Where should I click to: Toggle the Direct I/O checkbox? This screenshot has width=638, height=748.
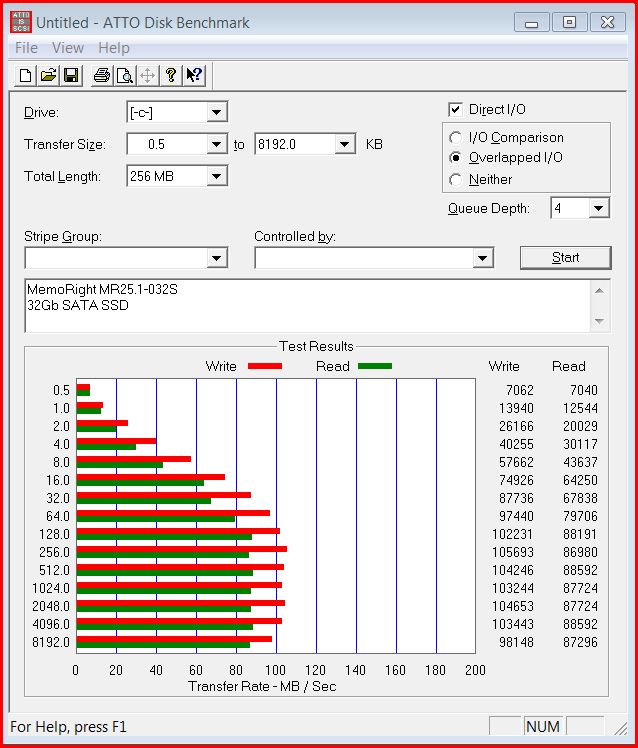(455, 110)
